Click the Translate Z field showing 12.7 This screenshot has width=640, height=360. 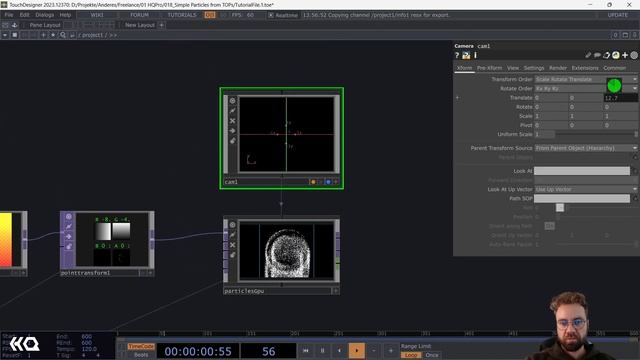click(621, 98)
